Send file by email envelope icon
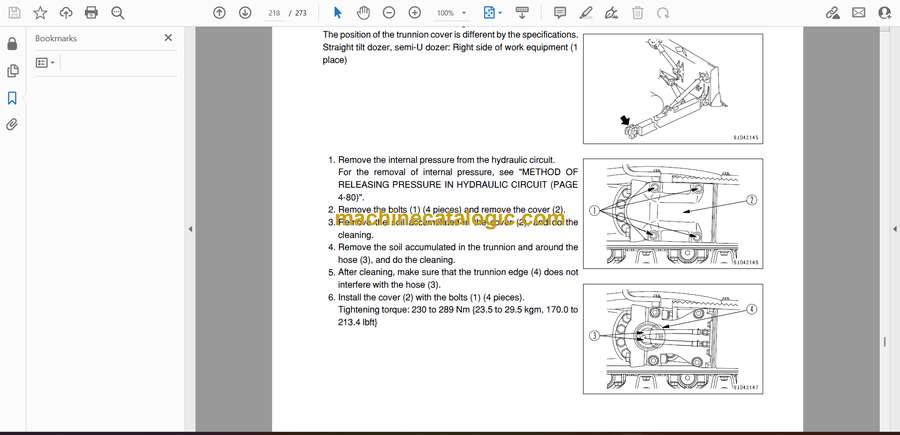The image size is (900, 435). [859, 13]
